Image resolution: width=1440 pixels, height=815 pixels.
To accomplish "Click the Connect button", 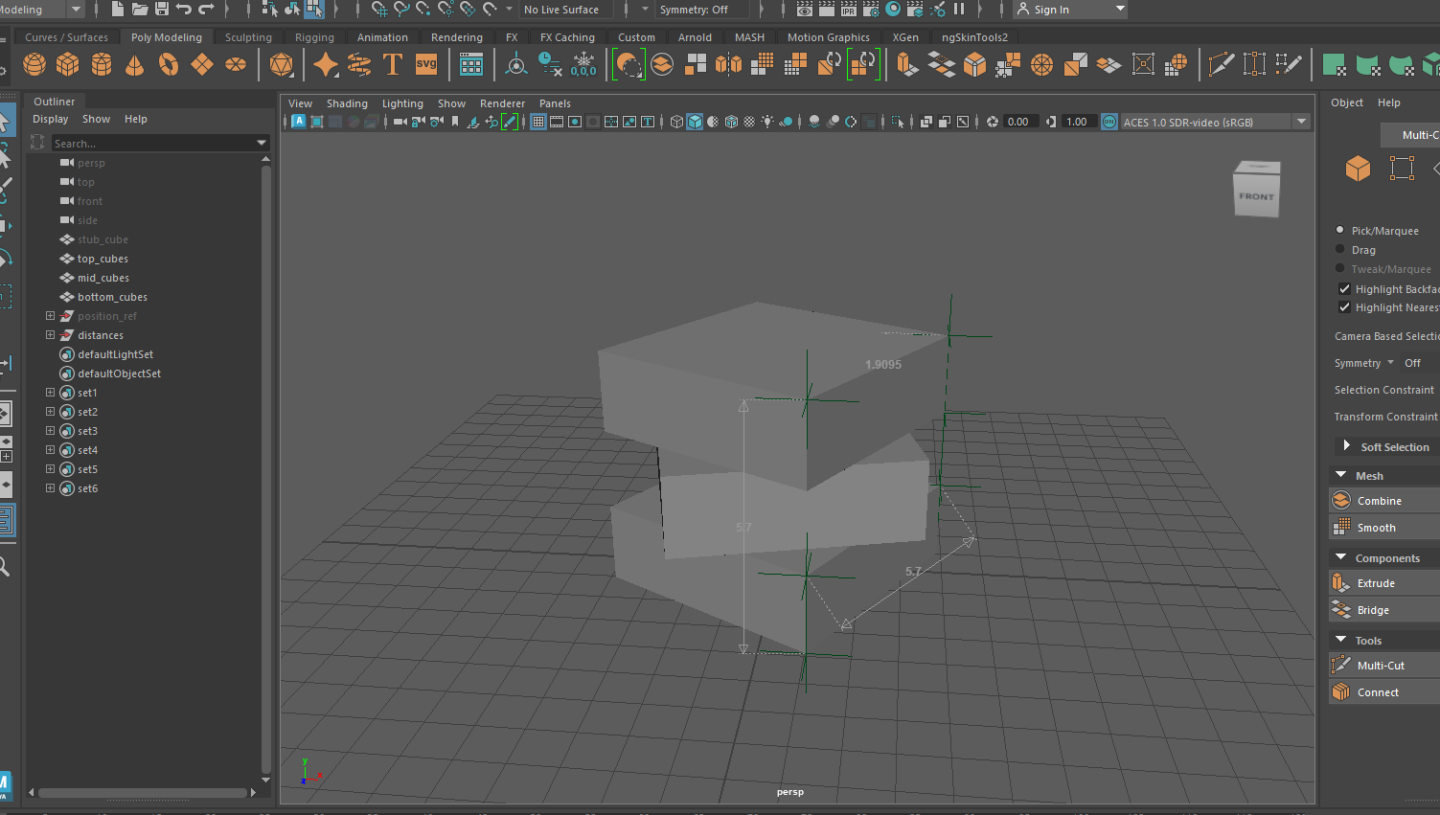I will coord(1384,691).
